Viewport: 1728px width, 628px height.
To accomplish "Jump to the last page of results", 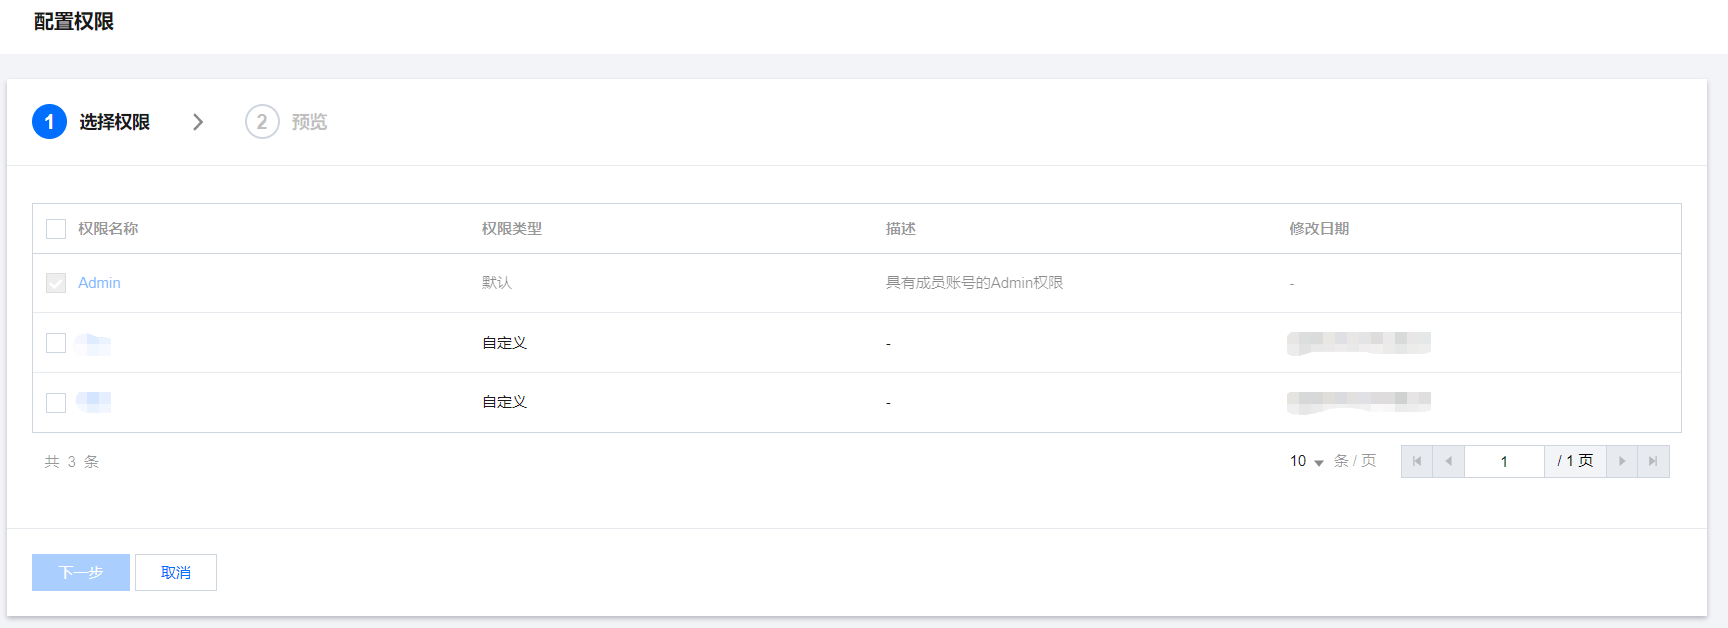I will [1653, 461].
